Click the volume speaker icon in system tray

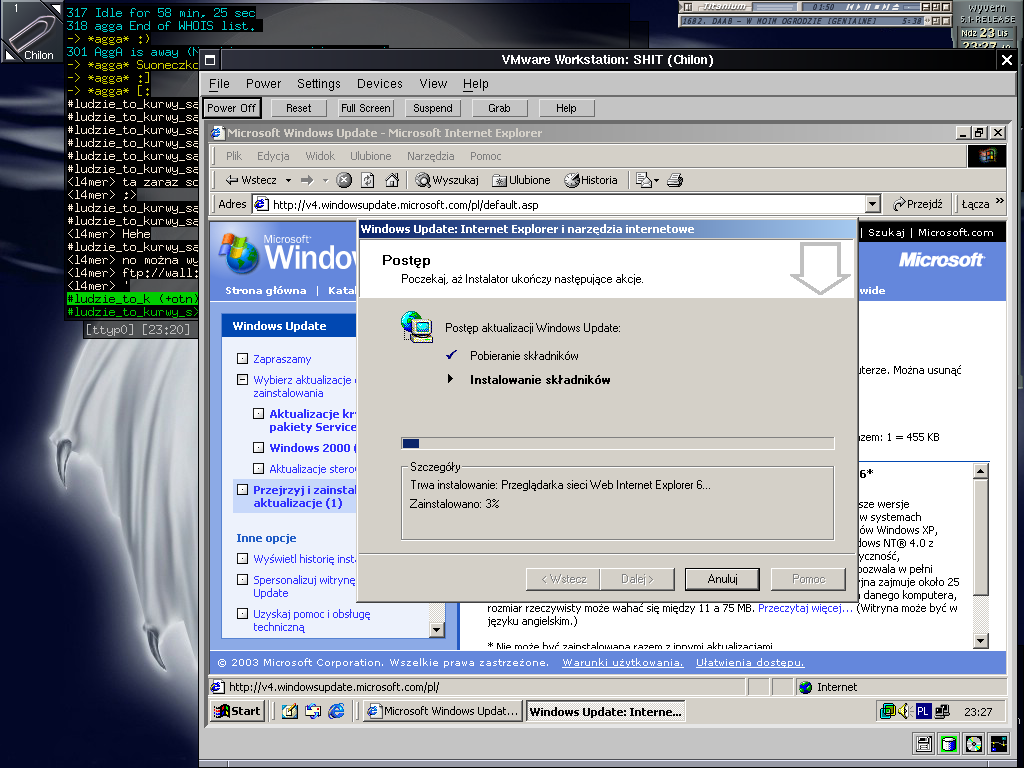coord(903,711)
